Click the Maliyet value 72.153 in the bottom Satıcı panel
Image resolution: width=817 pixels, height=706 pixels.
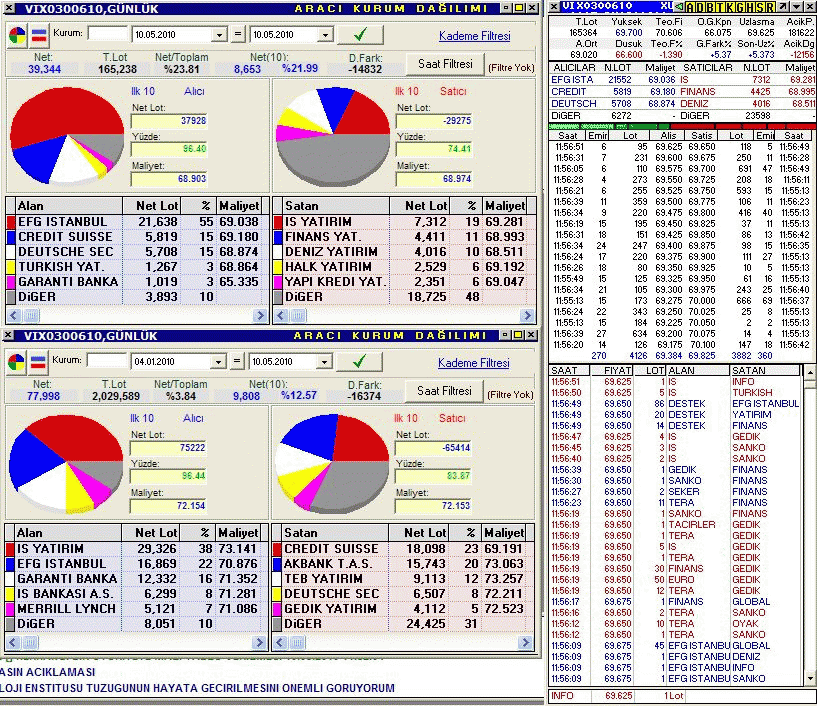pos(433,506)
